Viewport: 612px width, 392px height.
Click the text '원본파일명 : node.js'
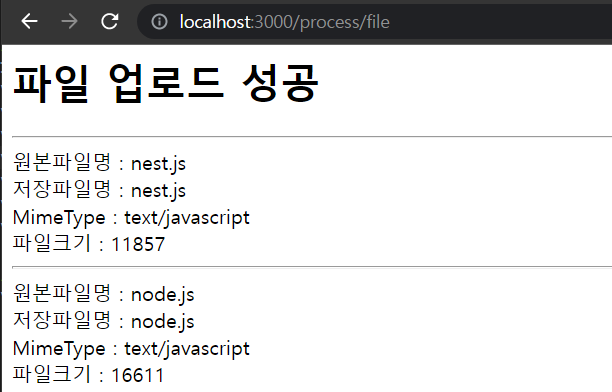tap(103, 294)
